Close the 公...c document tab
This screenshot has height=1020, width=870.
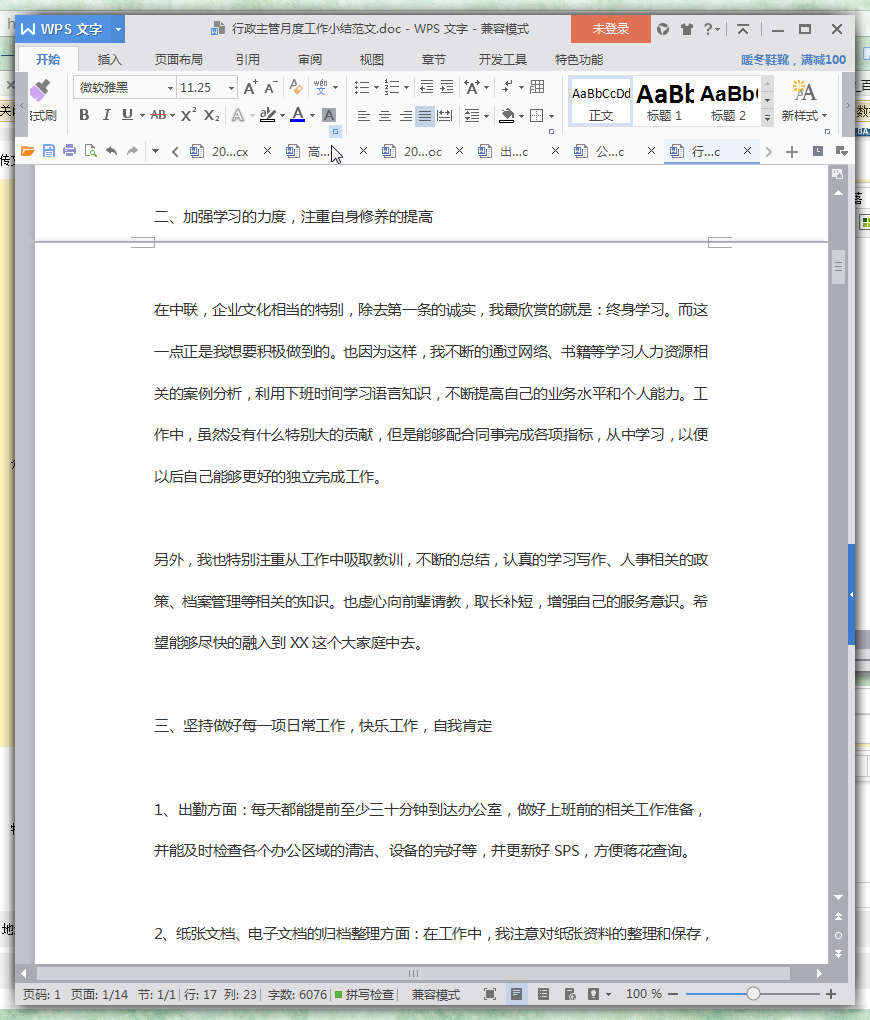tap(651, 151)
